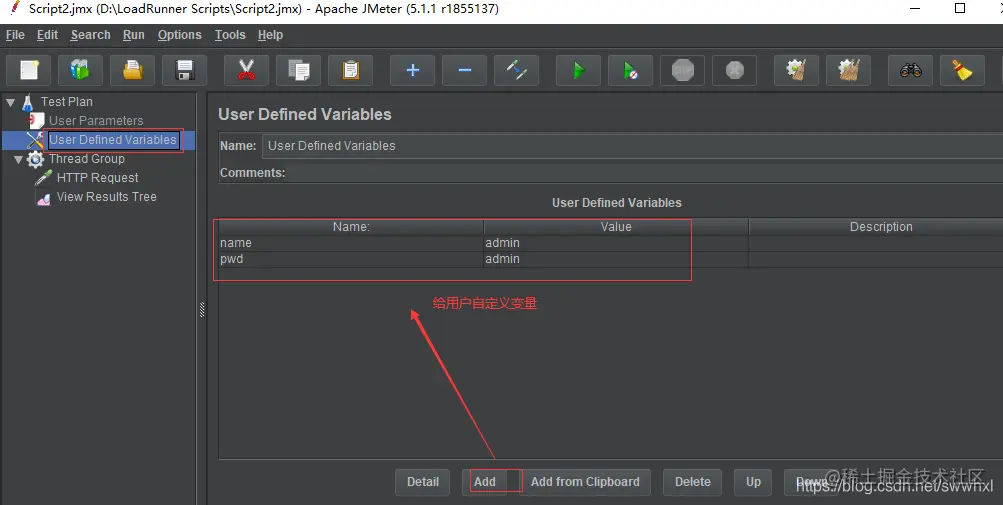The image size is (1003, 505).
Task: Click the Open file folder icon
Action: 132,70
